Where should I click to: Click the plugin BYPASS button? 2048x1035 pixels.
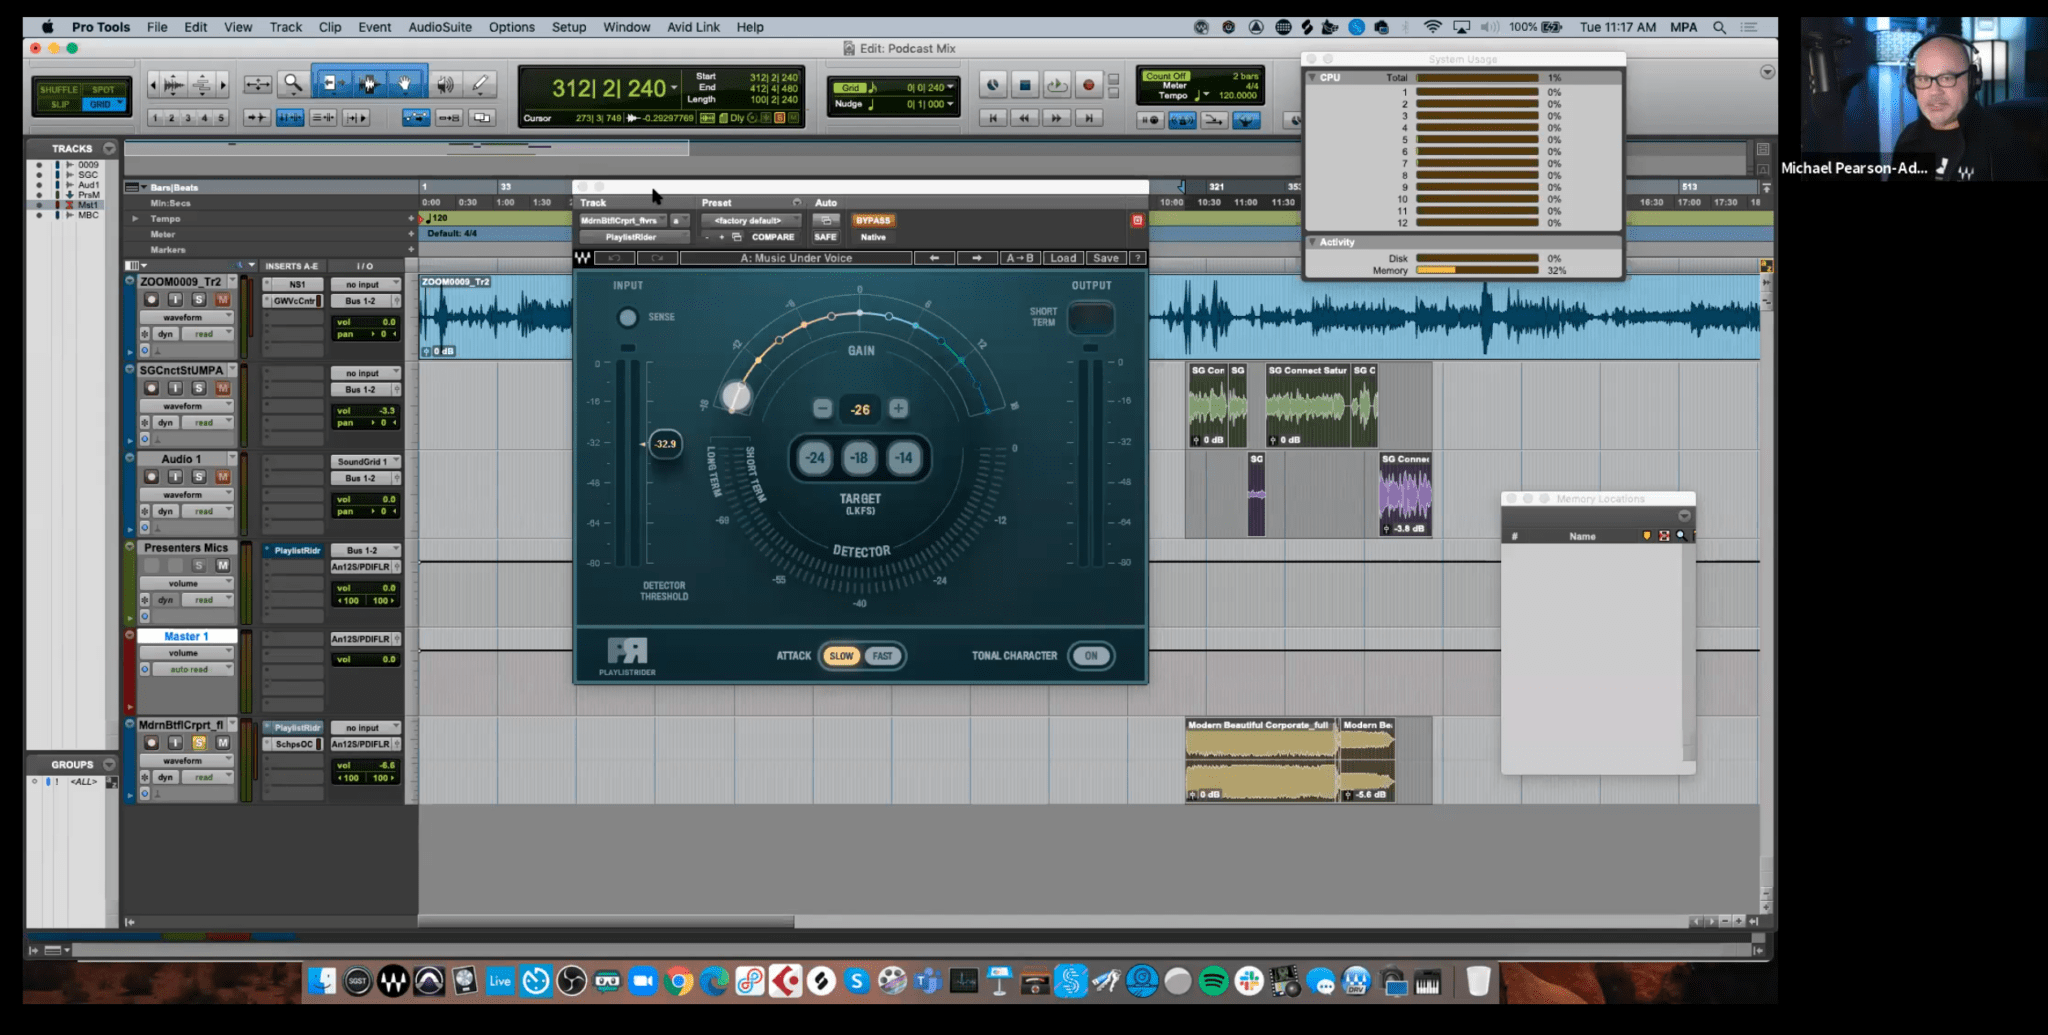(x=872, y=220)
